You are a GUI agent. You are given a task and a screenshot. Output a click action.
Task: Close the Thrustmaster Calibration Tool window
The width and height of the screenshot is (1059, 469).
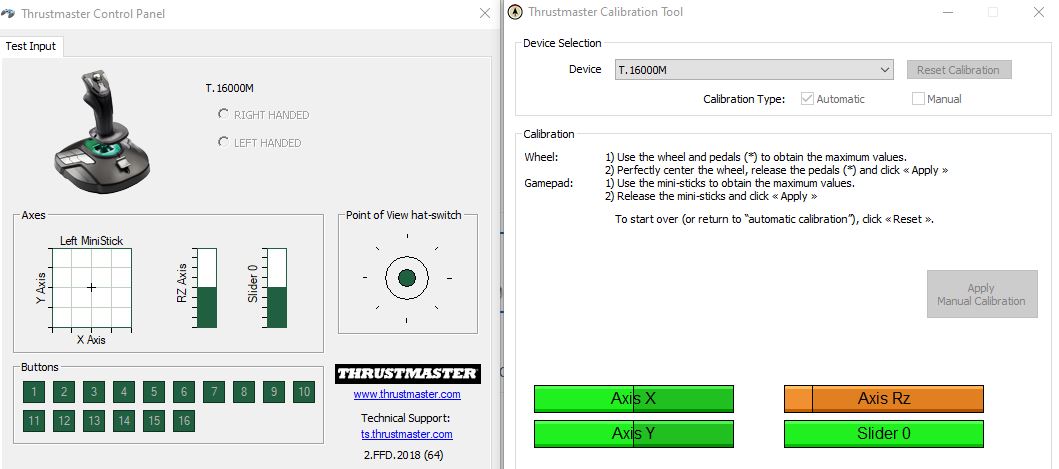coord(1039,12)
